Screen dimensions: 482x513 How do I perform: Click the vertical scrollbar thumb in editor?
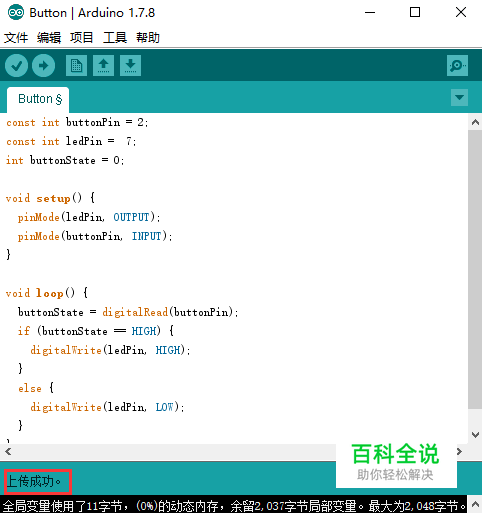(475, 269)
